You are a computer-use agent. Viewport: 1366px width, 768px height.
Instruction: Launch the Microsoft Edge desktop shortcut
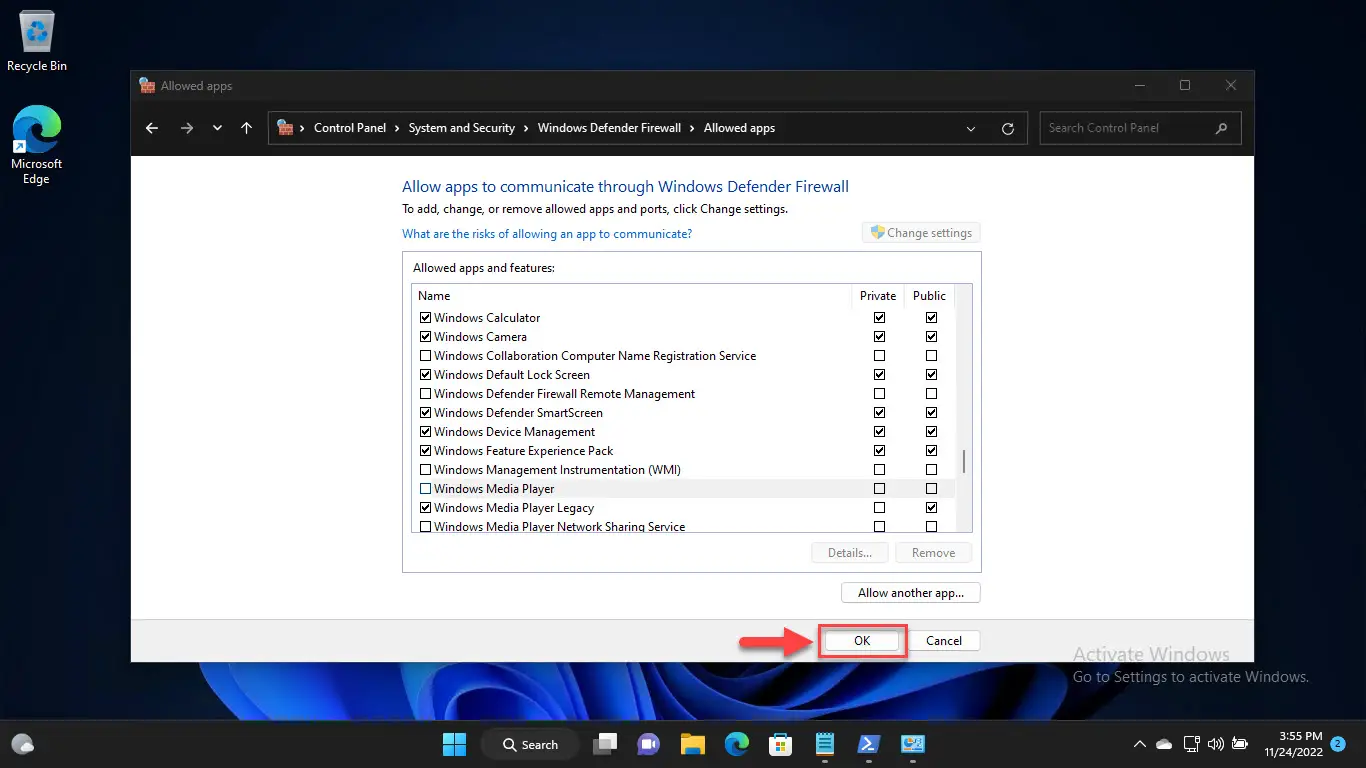point(37,146)
